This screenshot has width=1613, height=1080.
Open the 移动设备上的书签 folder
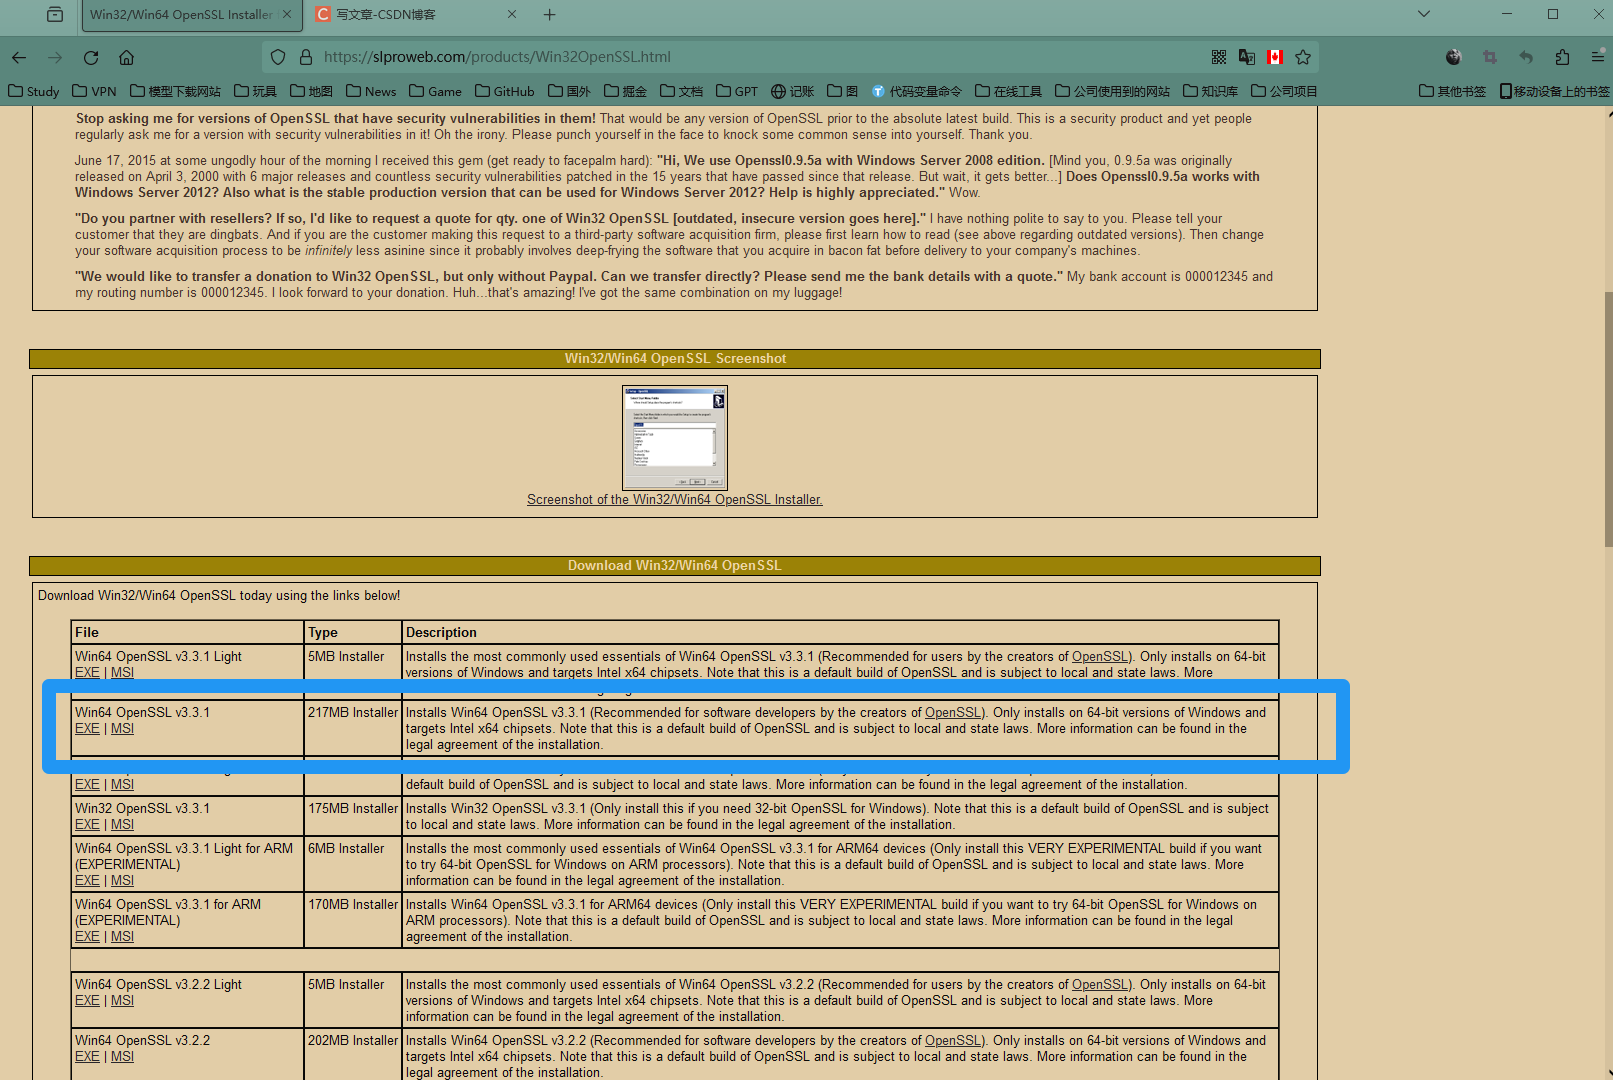[x=1554, y=91]
